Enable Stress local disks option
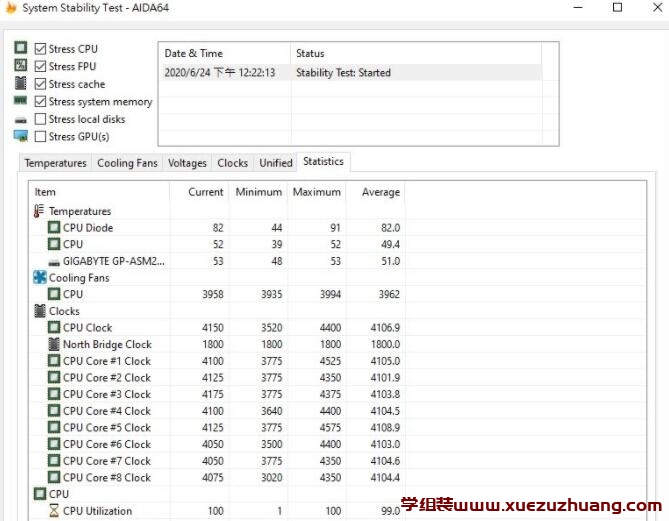The width and height of the screenshot is (669, 521). [40, 119]
